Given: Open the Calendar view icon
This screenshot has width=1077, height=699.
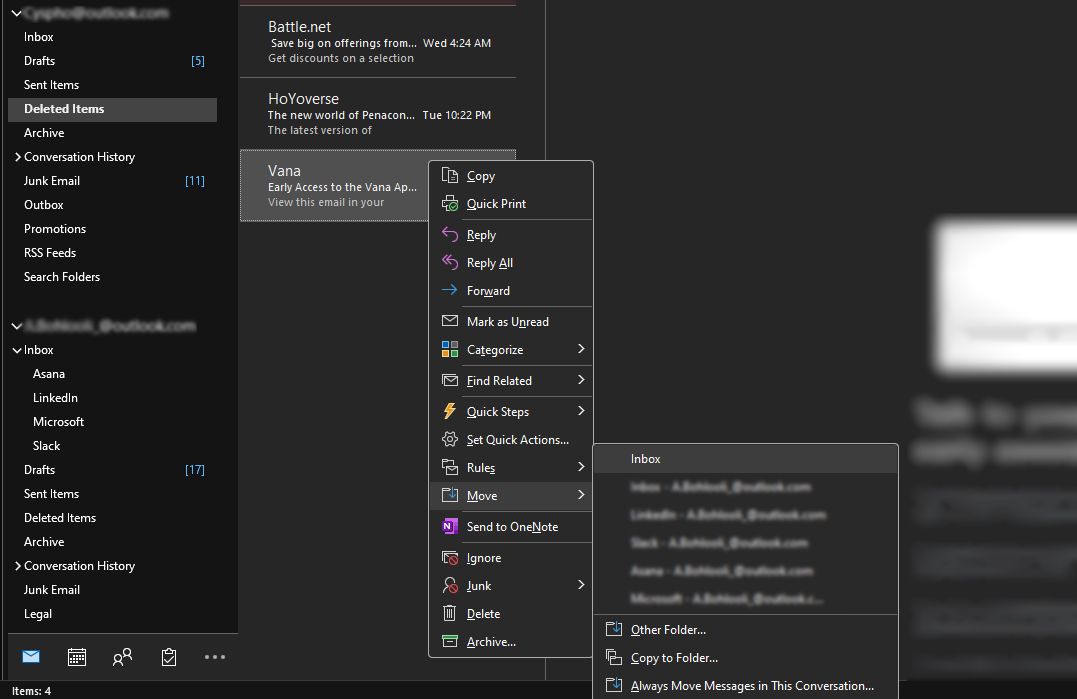Looking at the screenshot, I should tap(77, 657).
